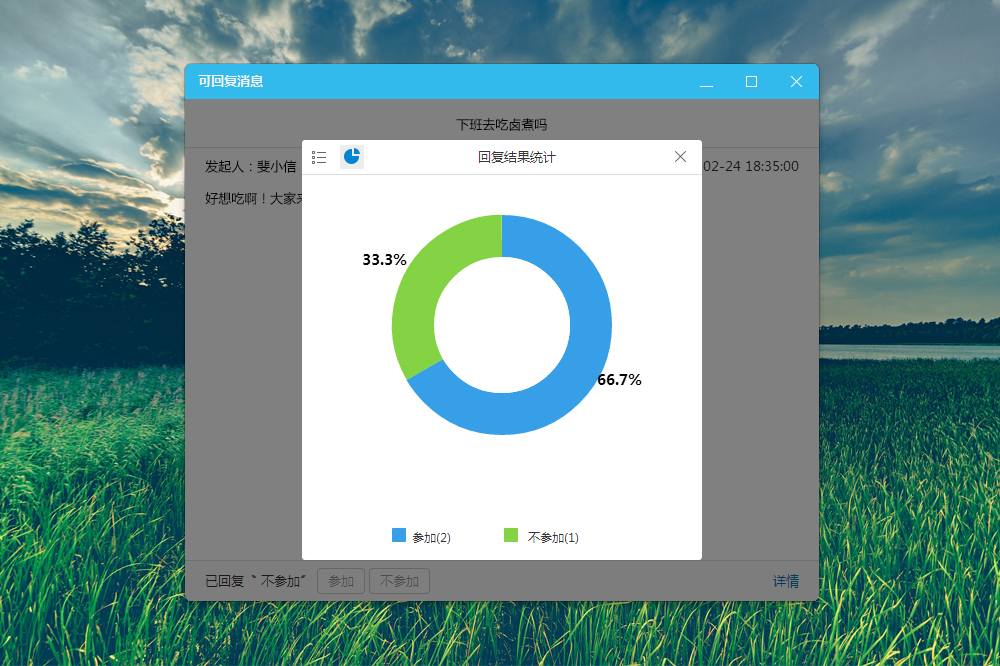Image resolution: width=1000 pixels, height=666 pixels.
Task: Click the green 33.3% donut segment
Action: pos(424,287)
